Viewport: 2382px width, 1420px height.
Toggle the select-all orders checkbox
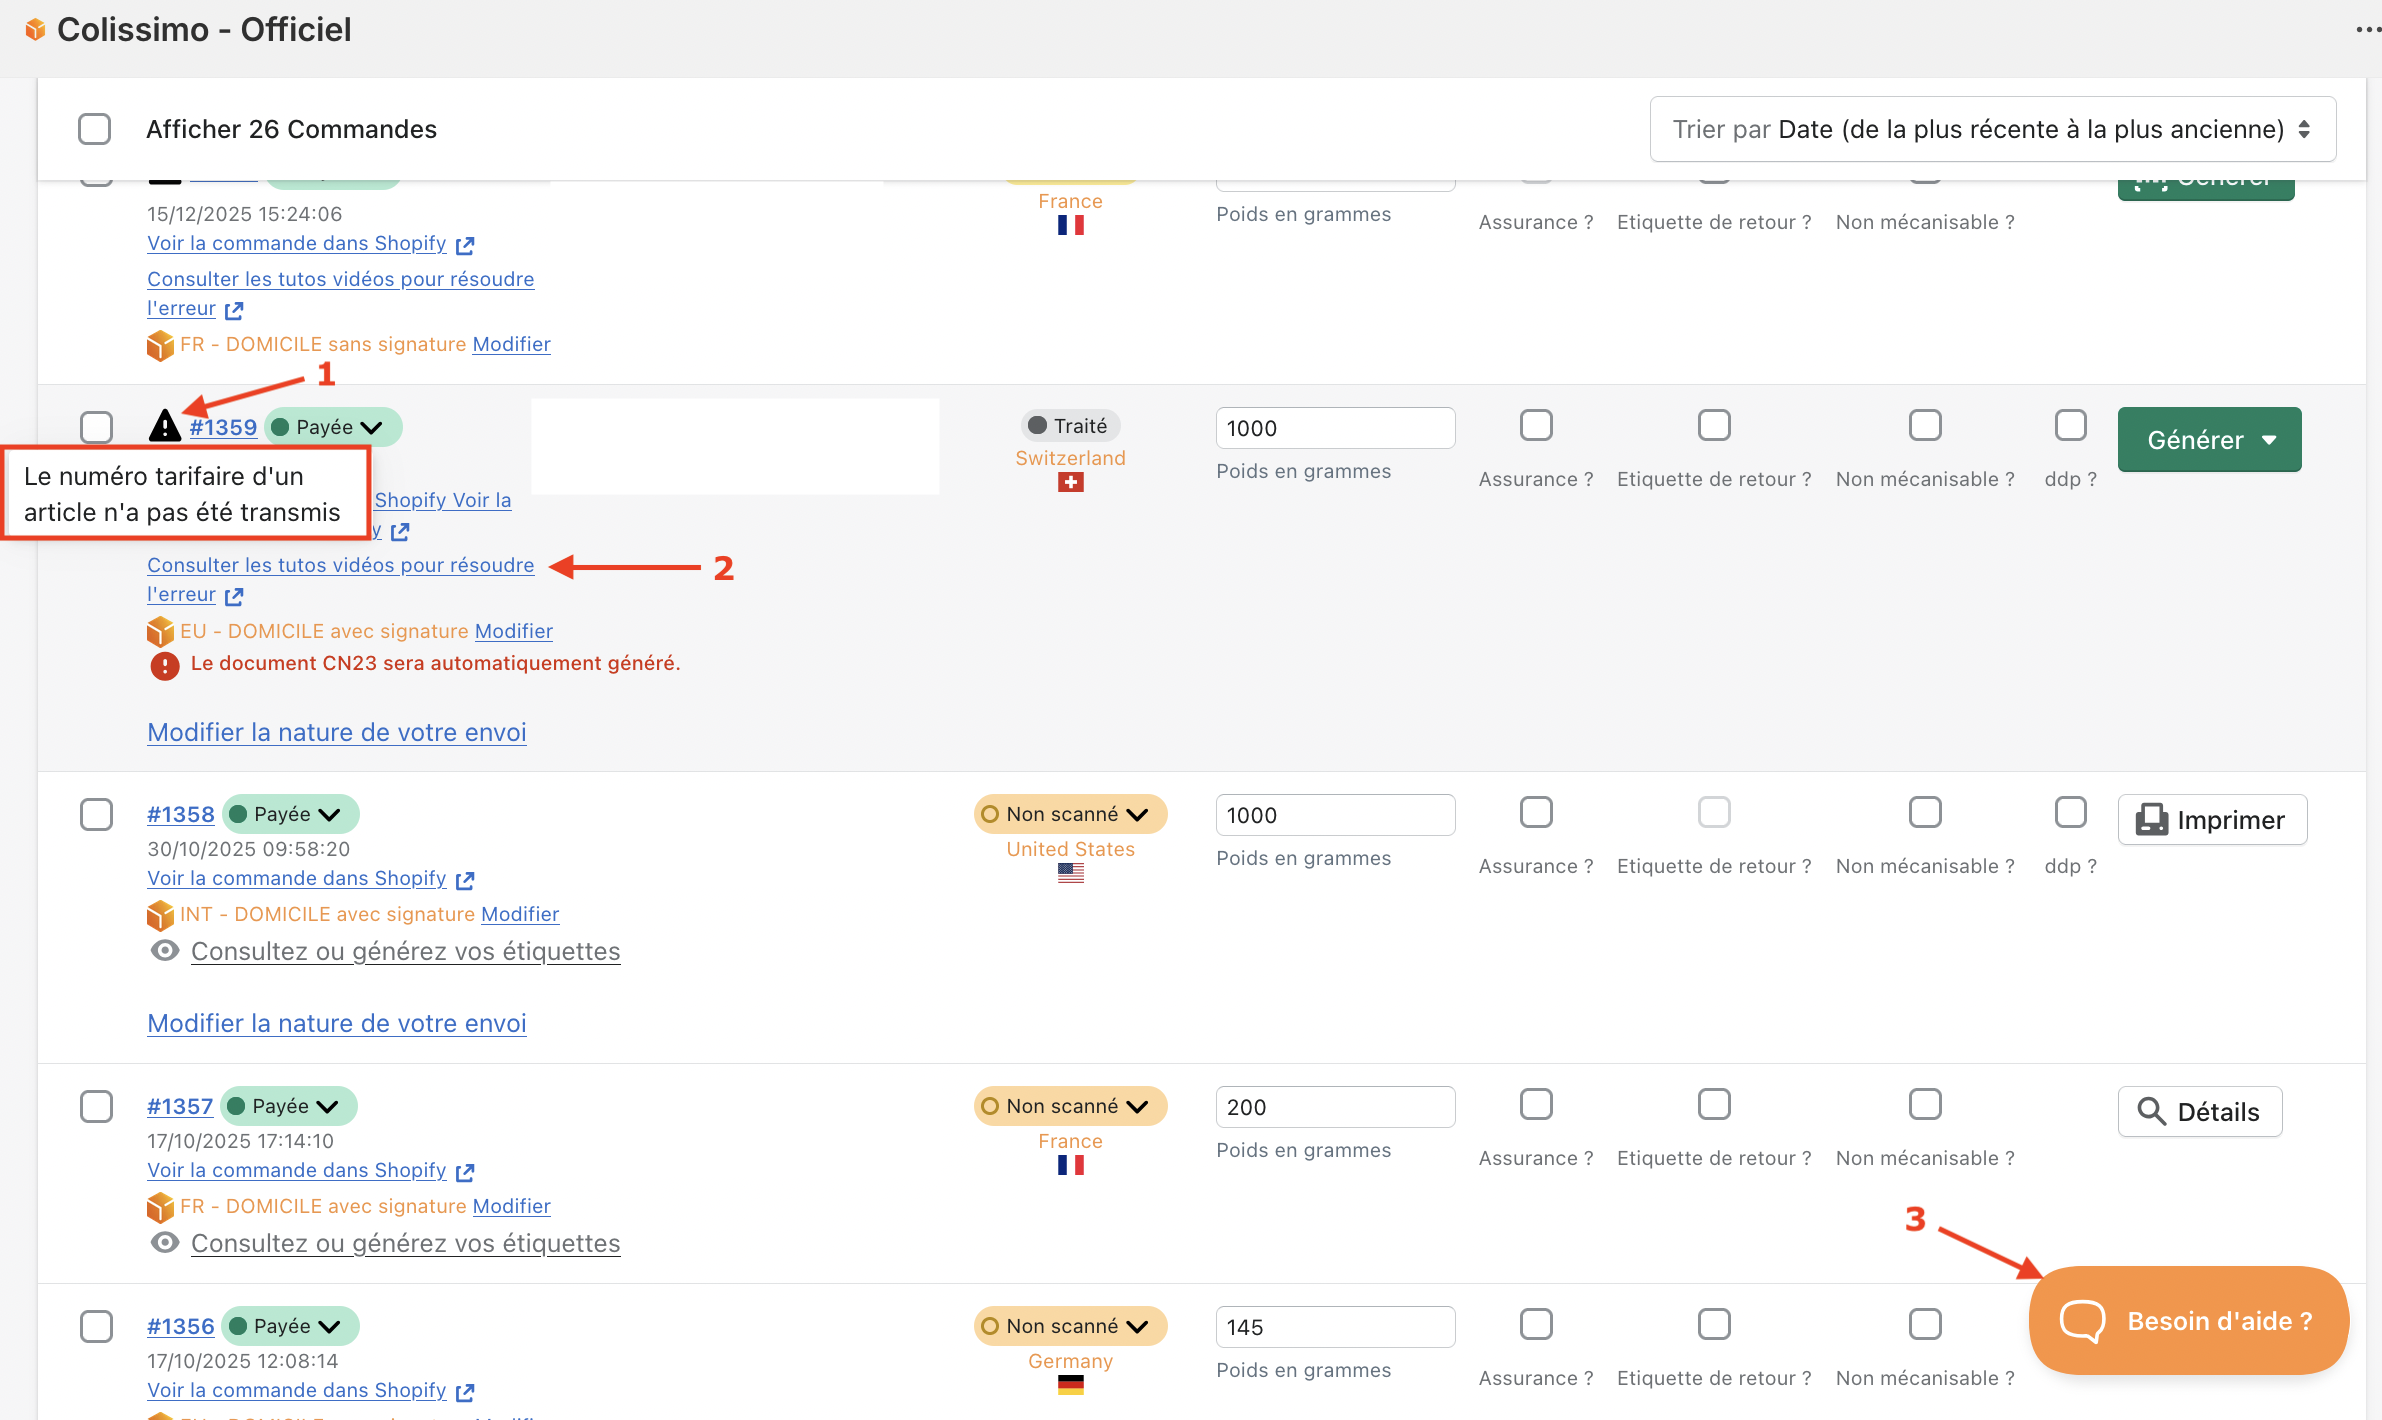[x=95, y=129]
